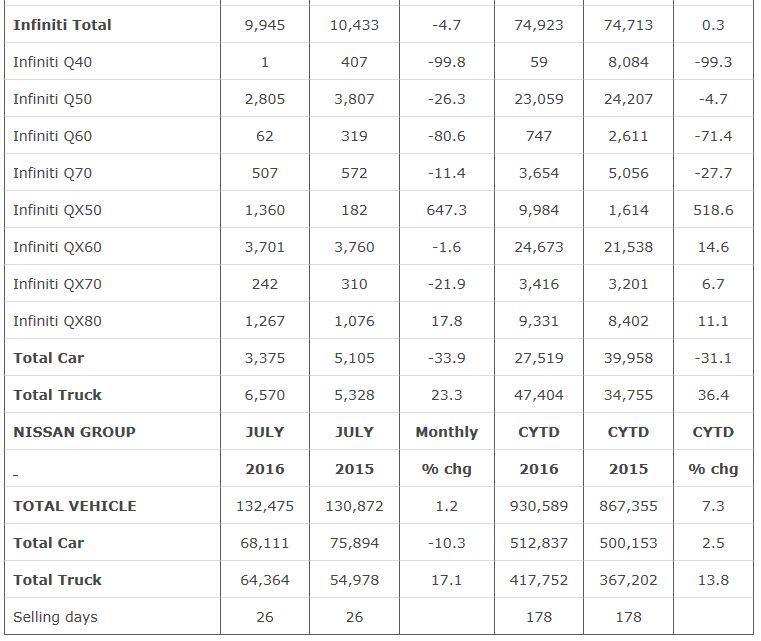Select the NISSAN GROUP header cell
761x641 pixels.
click(x=74, y=432)
